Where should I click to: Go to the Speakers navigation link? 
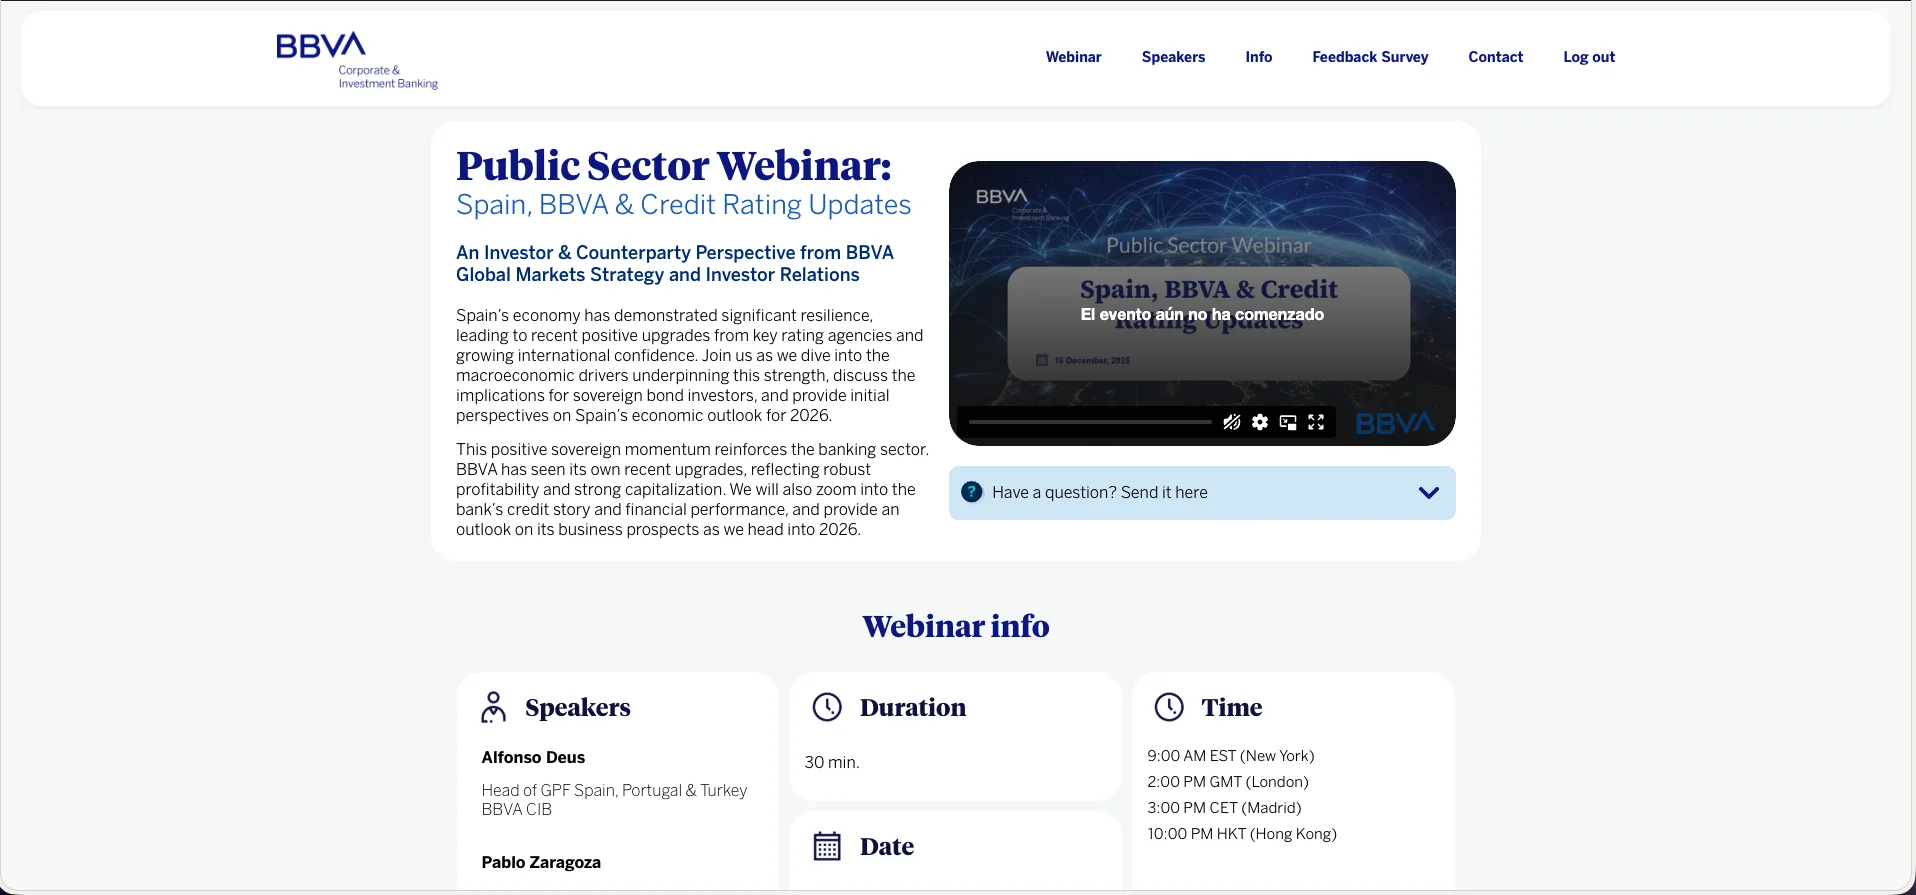pyautogui.click(x=1173, y=57)
